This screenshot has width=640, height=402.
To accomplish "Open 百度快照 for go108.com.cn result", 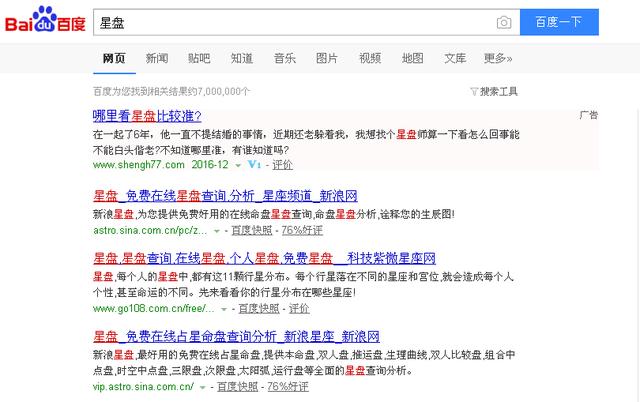I will [x=259, y=309].
